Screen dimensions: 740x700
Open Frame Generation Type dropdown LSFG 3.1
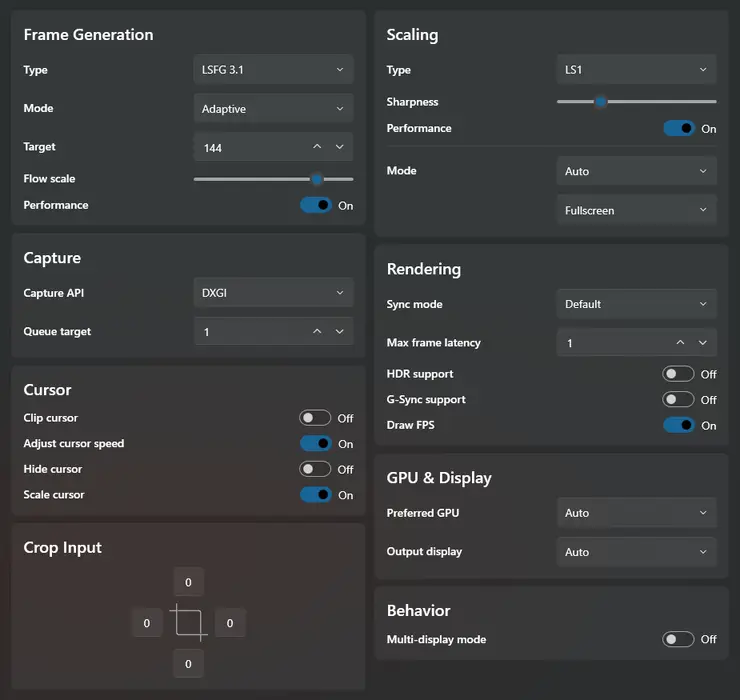[273, 69]
